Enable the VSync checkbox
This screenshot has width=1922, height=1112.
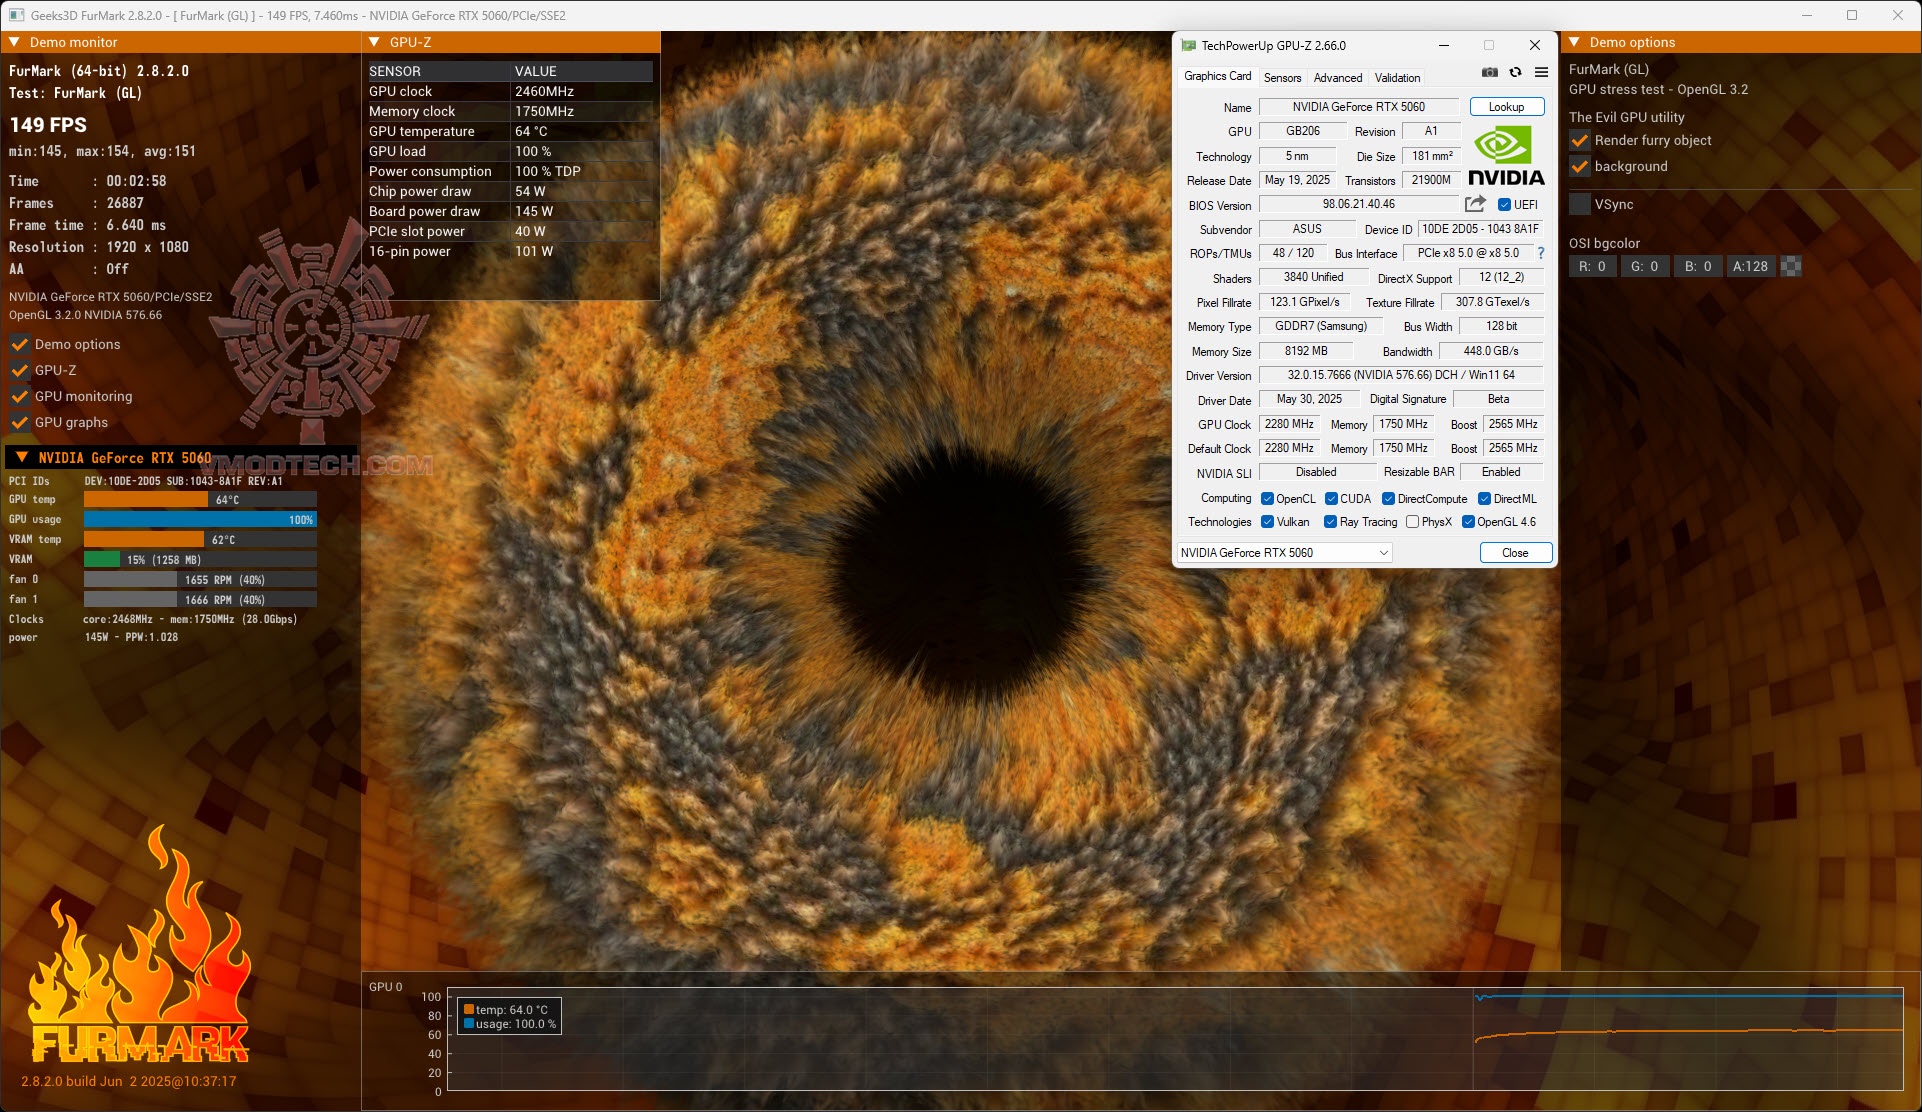(x=1580, y=204)
